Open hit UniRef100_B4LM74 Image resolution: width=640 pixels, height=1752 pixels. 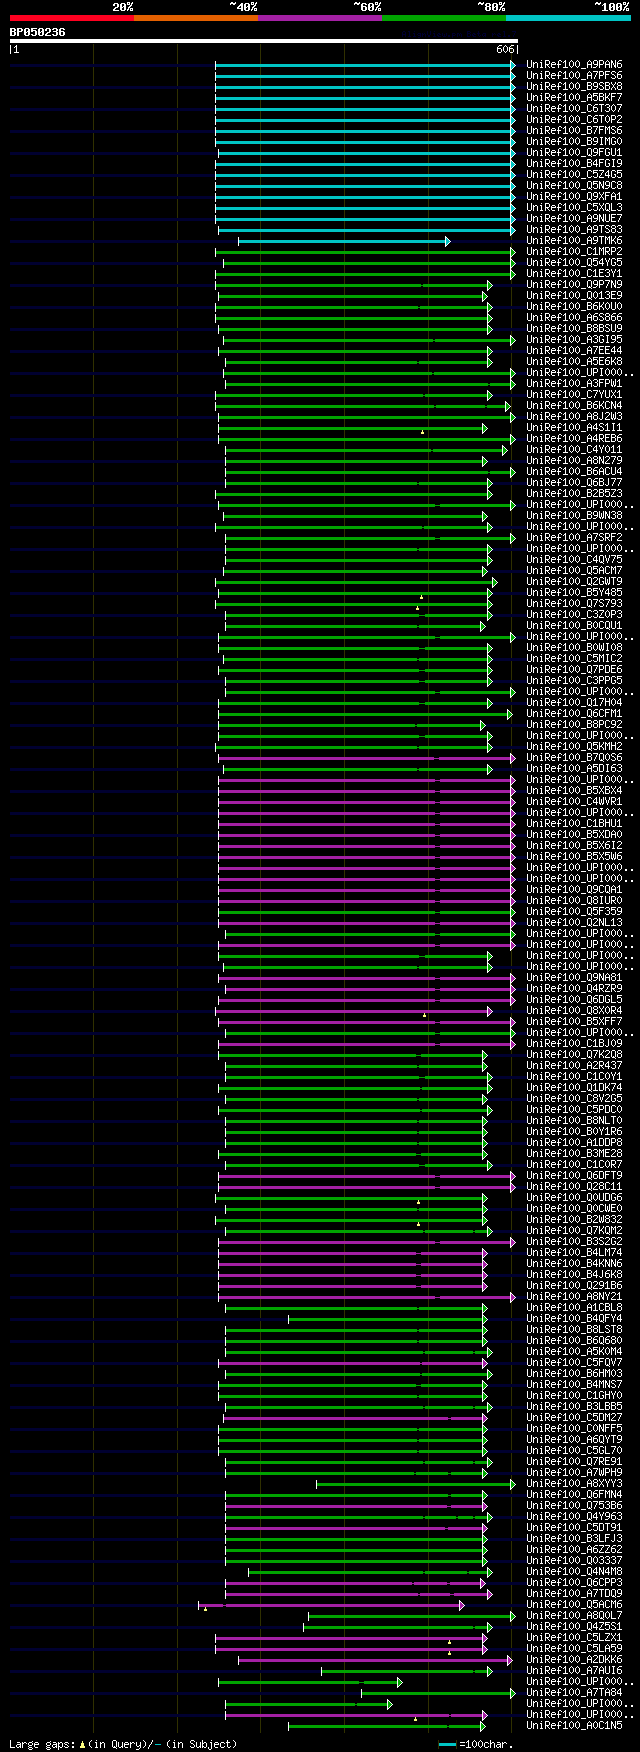coord(574,1252)
